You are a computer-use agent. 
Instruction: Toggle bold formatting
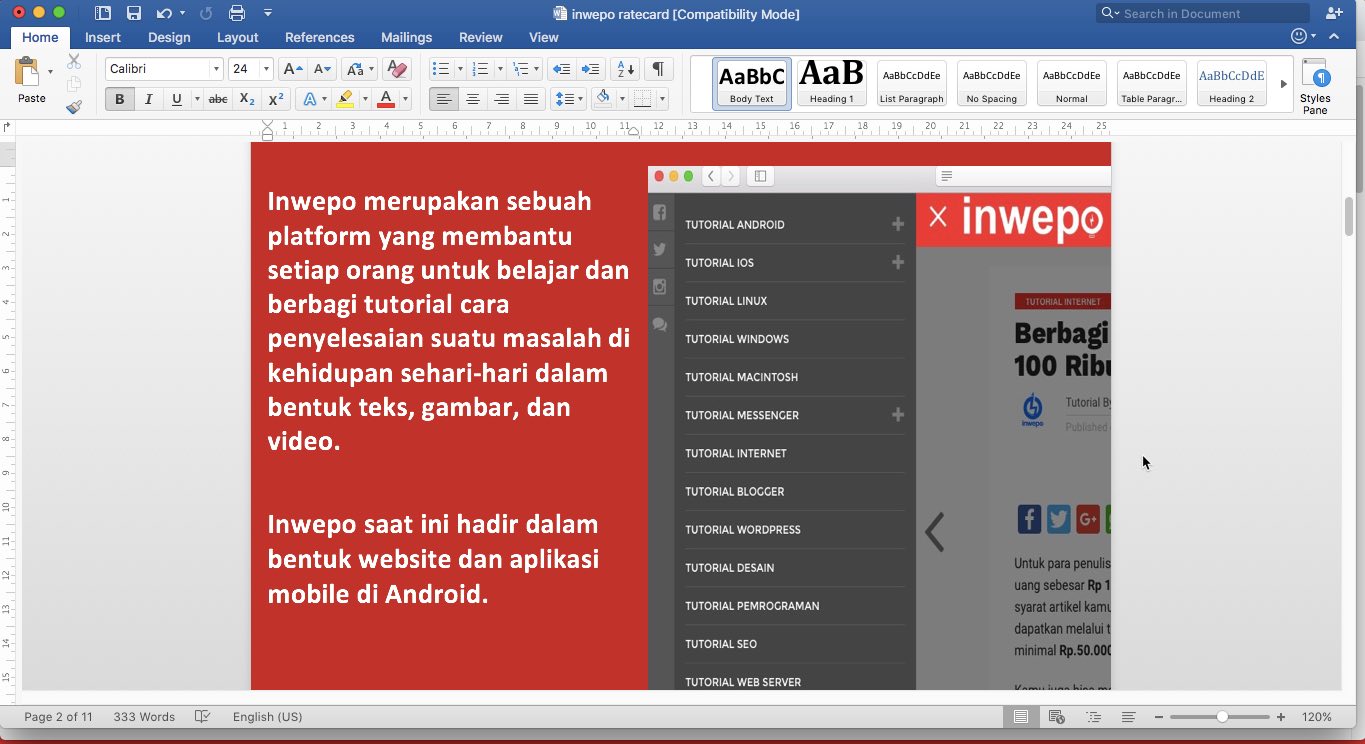coord(120,99)
